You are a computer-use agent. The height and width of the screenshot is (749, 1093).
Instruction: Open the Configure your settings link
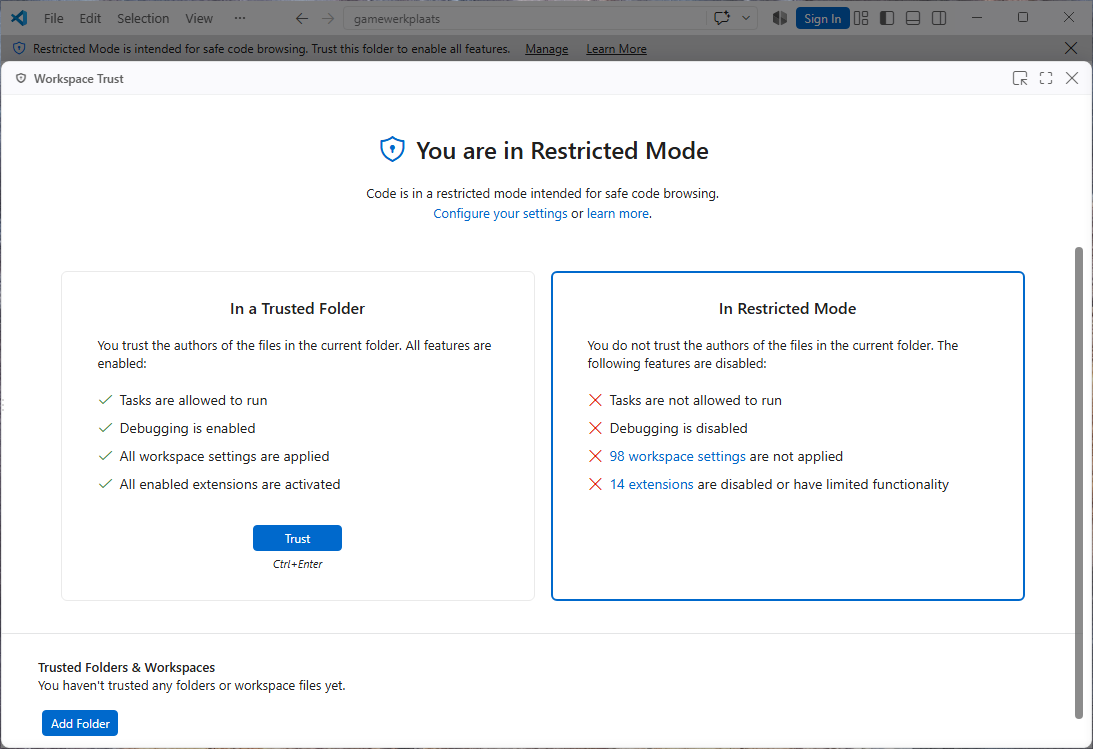500,213
